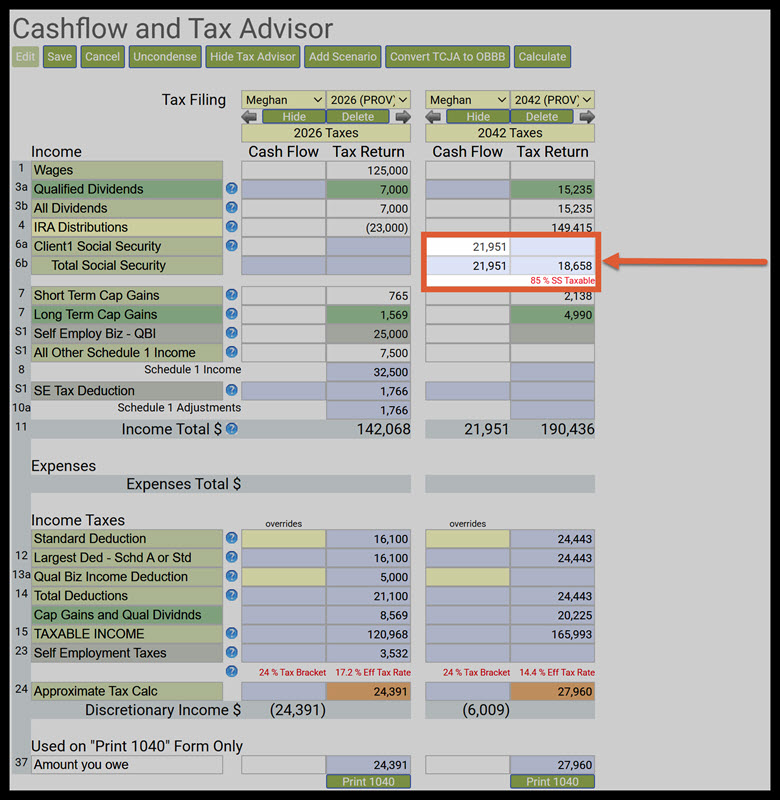Edit 2026 Wages tax return field
The height and width of the screenshot is (800, 780).
point(368,170)
